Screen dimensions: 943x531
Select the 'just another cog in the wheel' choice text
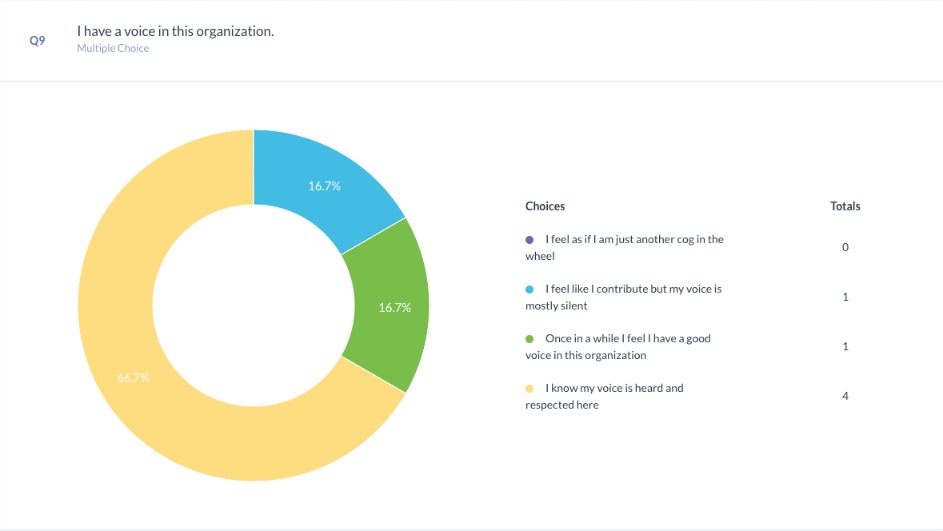pos(625,248)
